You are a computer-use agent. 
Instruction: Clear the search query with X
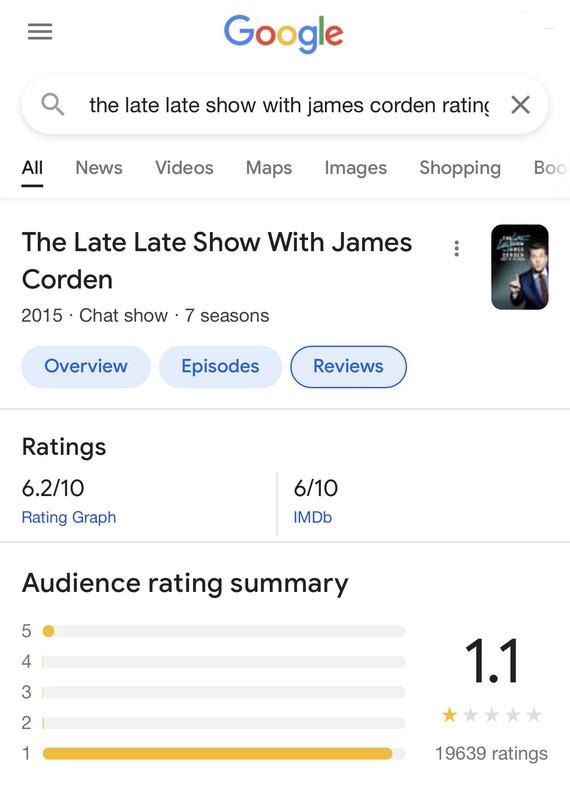pyautogui.click(x=521, y=105)
